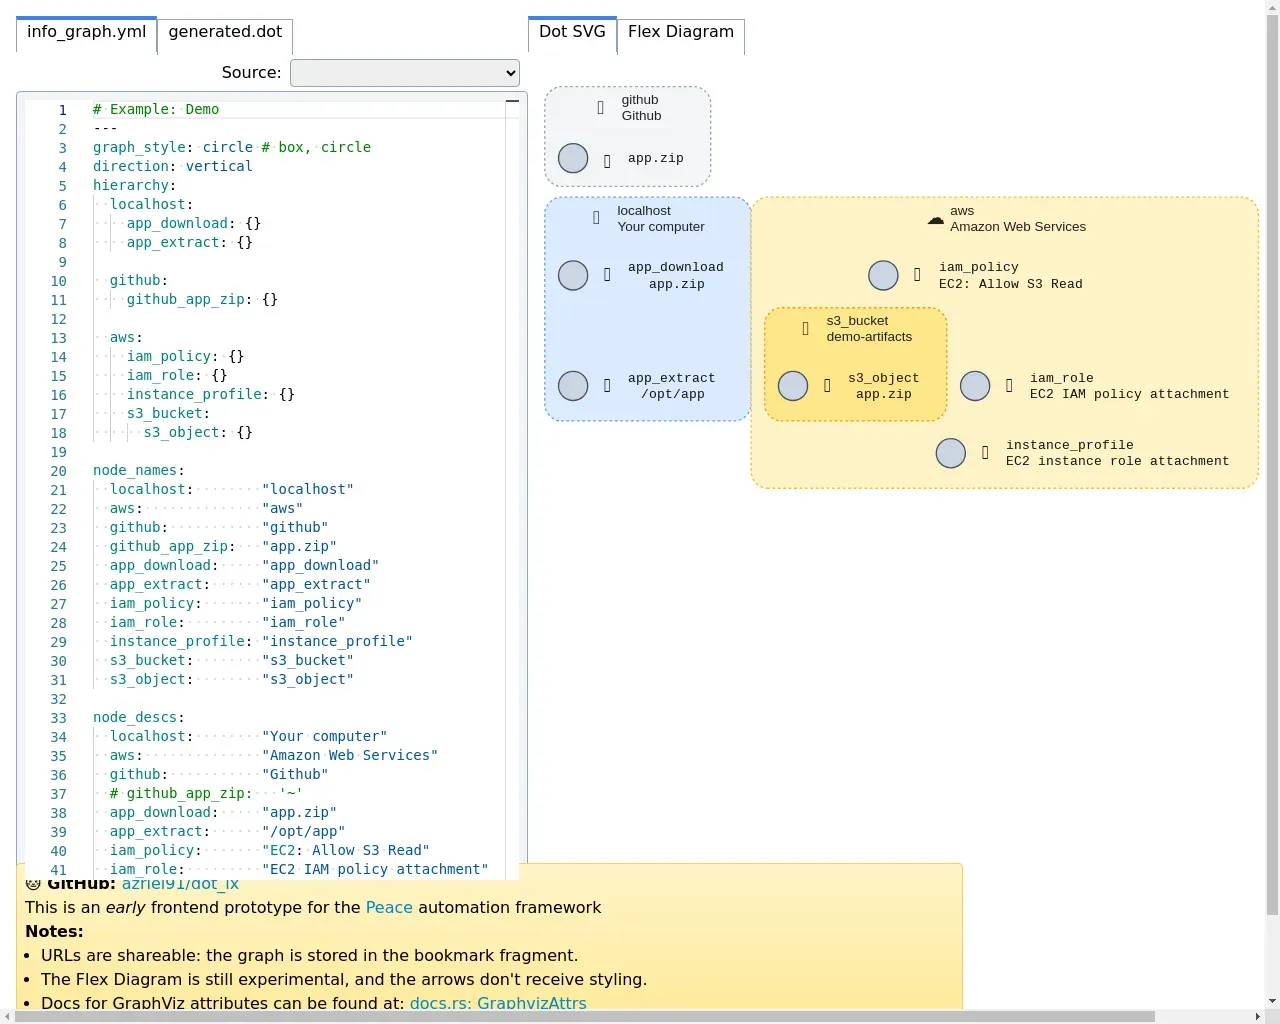The width and height of the screenshot is (1280, 1024).
Task: Click the "# Example: Demo" comment on line 1
Action: 156,110
